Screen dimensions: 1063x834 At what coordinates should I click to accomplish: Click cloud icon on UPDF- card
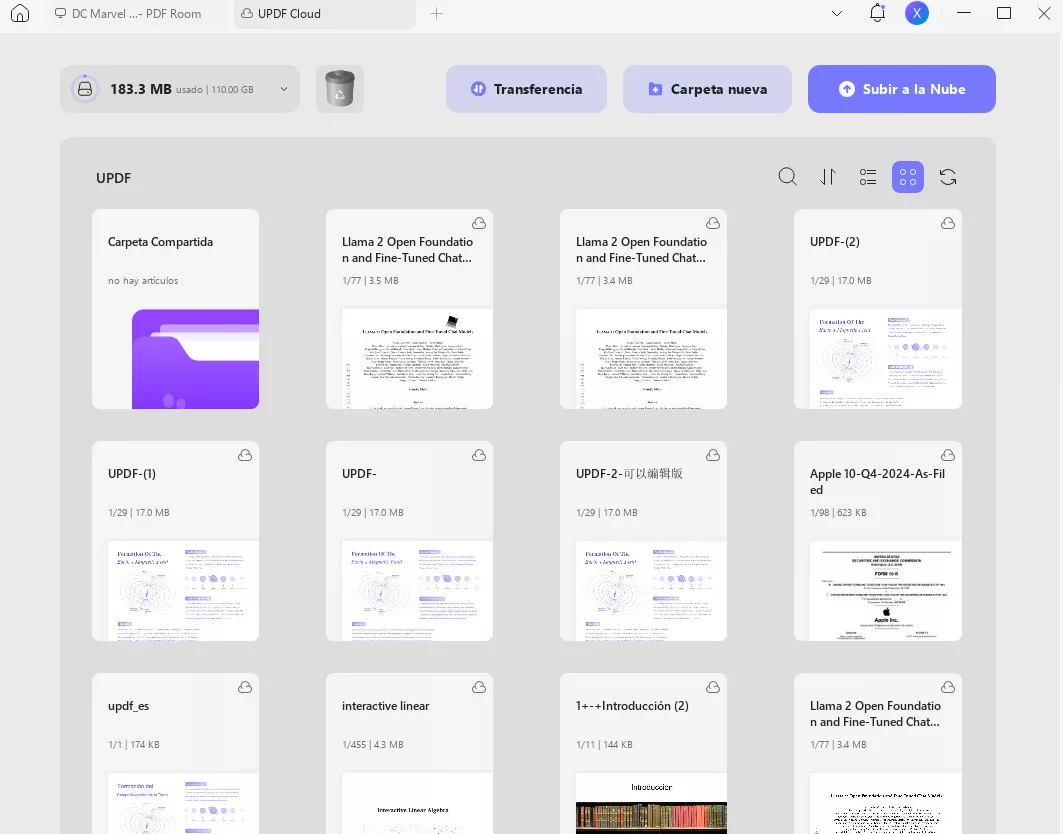pyautogui.click(x=479, y=455)
